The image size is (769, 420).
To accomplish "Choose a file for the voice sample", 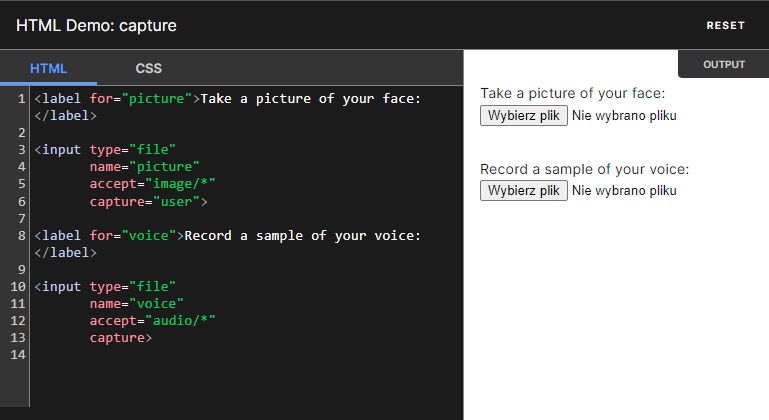I will click(524, 190).
